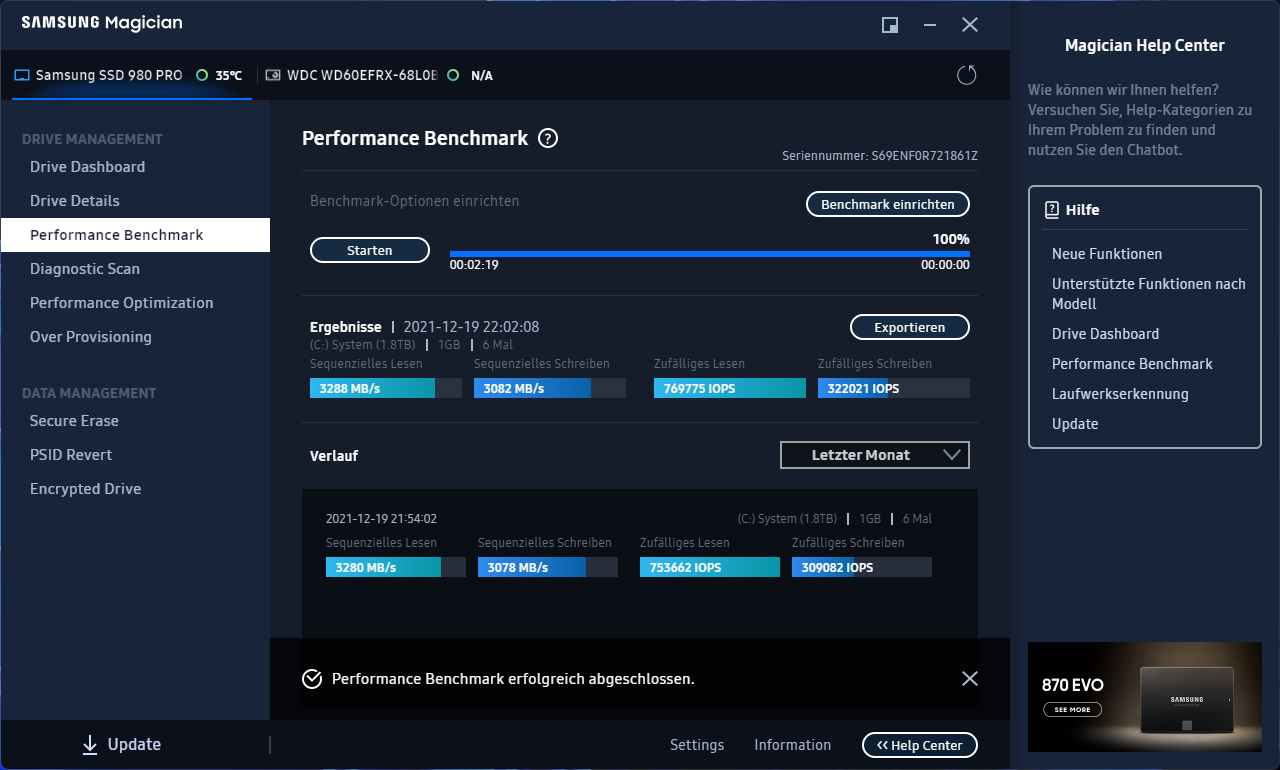1280x770 pixels.
Task: Select the Samsung SSD 980 PRO tab
Action: click(x=130, y=75)
